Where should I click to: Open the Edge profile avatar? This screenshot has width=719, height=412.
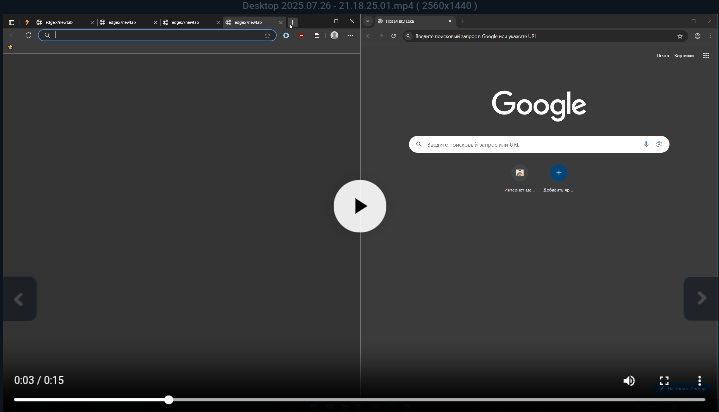point(334,35)
